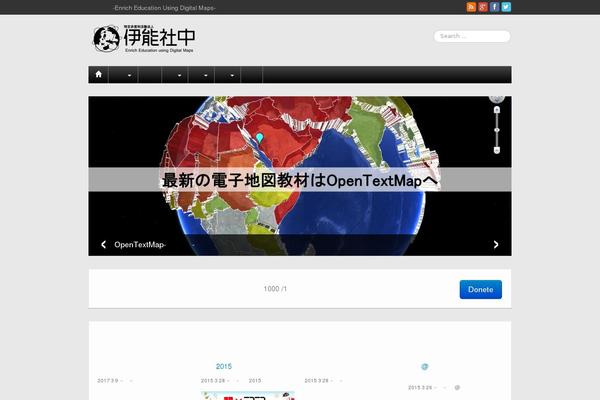
Task: Open the colorful post thumbnail at bottom
Action: coord(248,396)
